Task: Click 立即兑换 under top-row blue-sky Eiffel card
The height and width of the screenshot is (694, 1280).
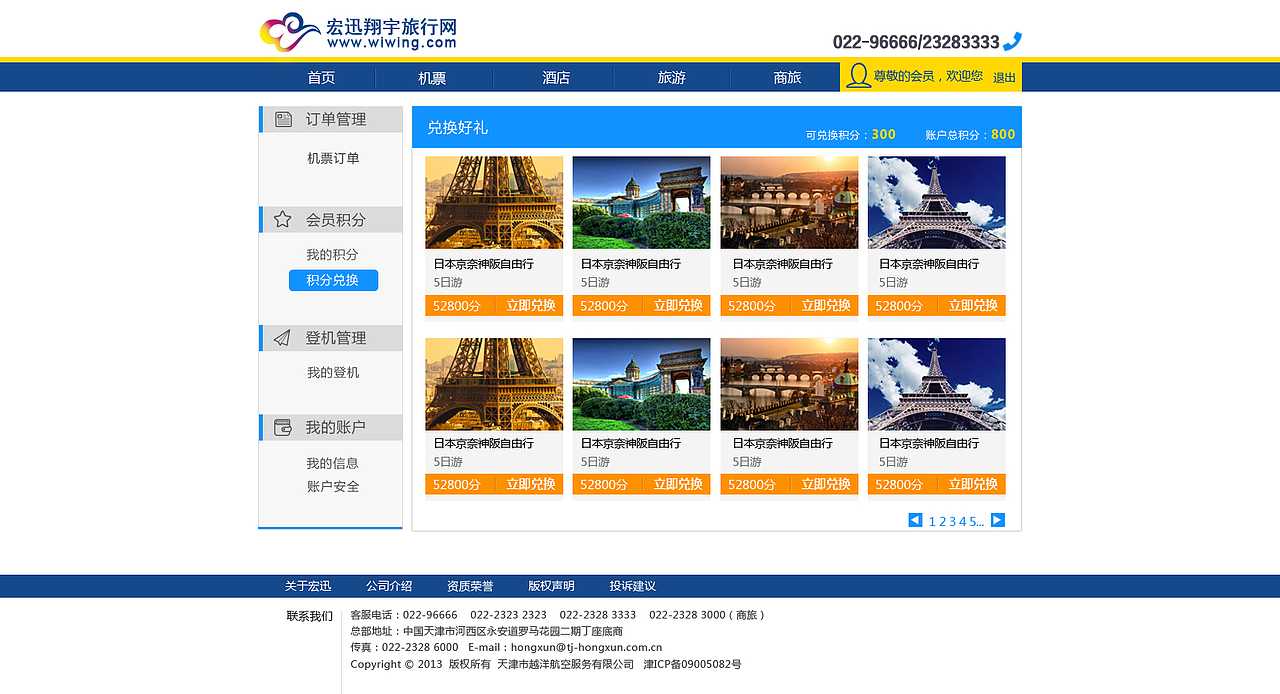Action: click(973, 306)
